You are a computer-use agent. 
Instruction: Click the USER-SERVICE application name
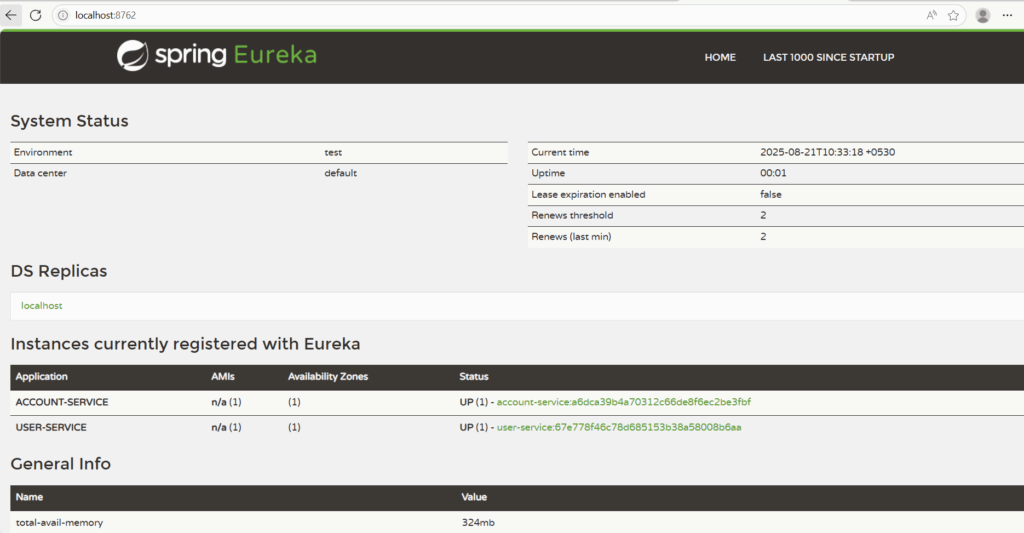click(51, 427)
